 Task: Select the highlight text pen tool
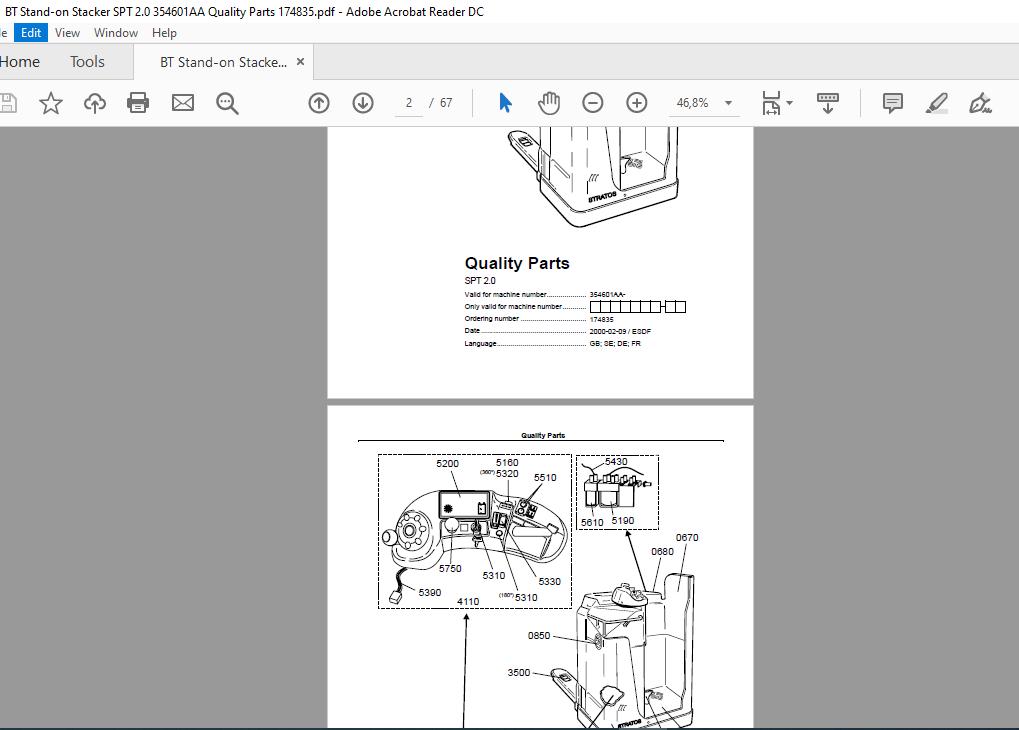pos(936,103)
